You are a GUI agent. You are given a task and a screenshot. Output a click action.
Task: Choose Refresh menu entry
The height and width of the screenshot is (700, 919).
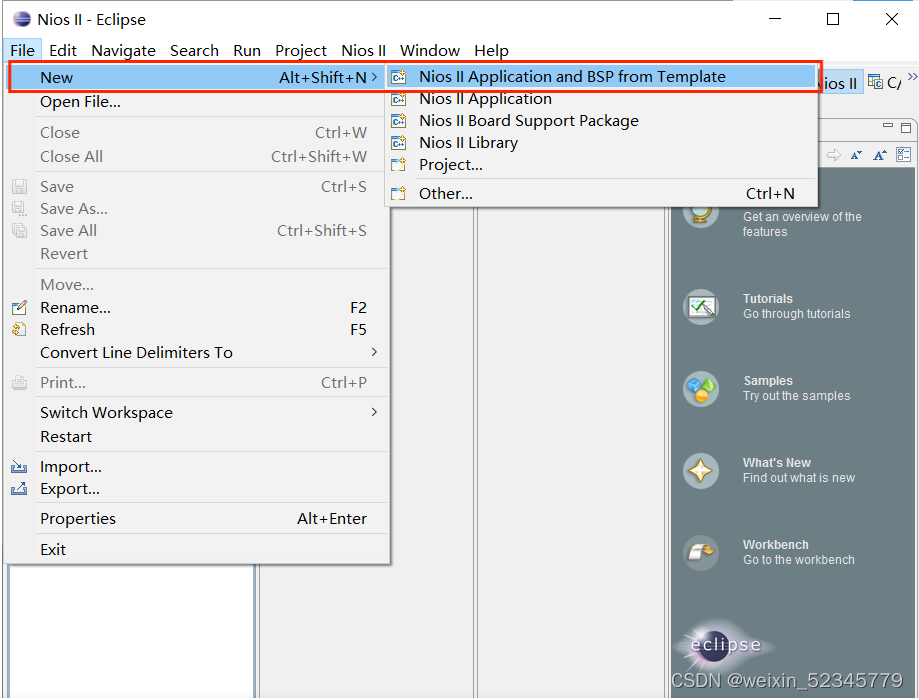[198, 329]
